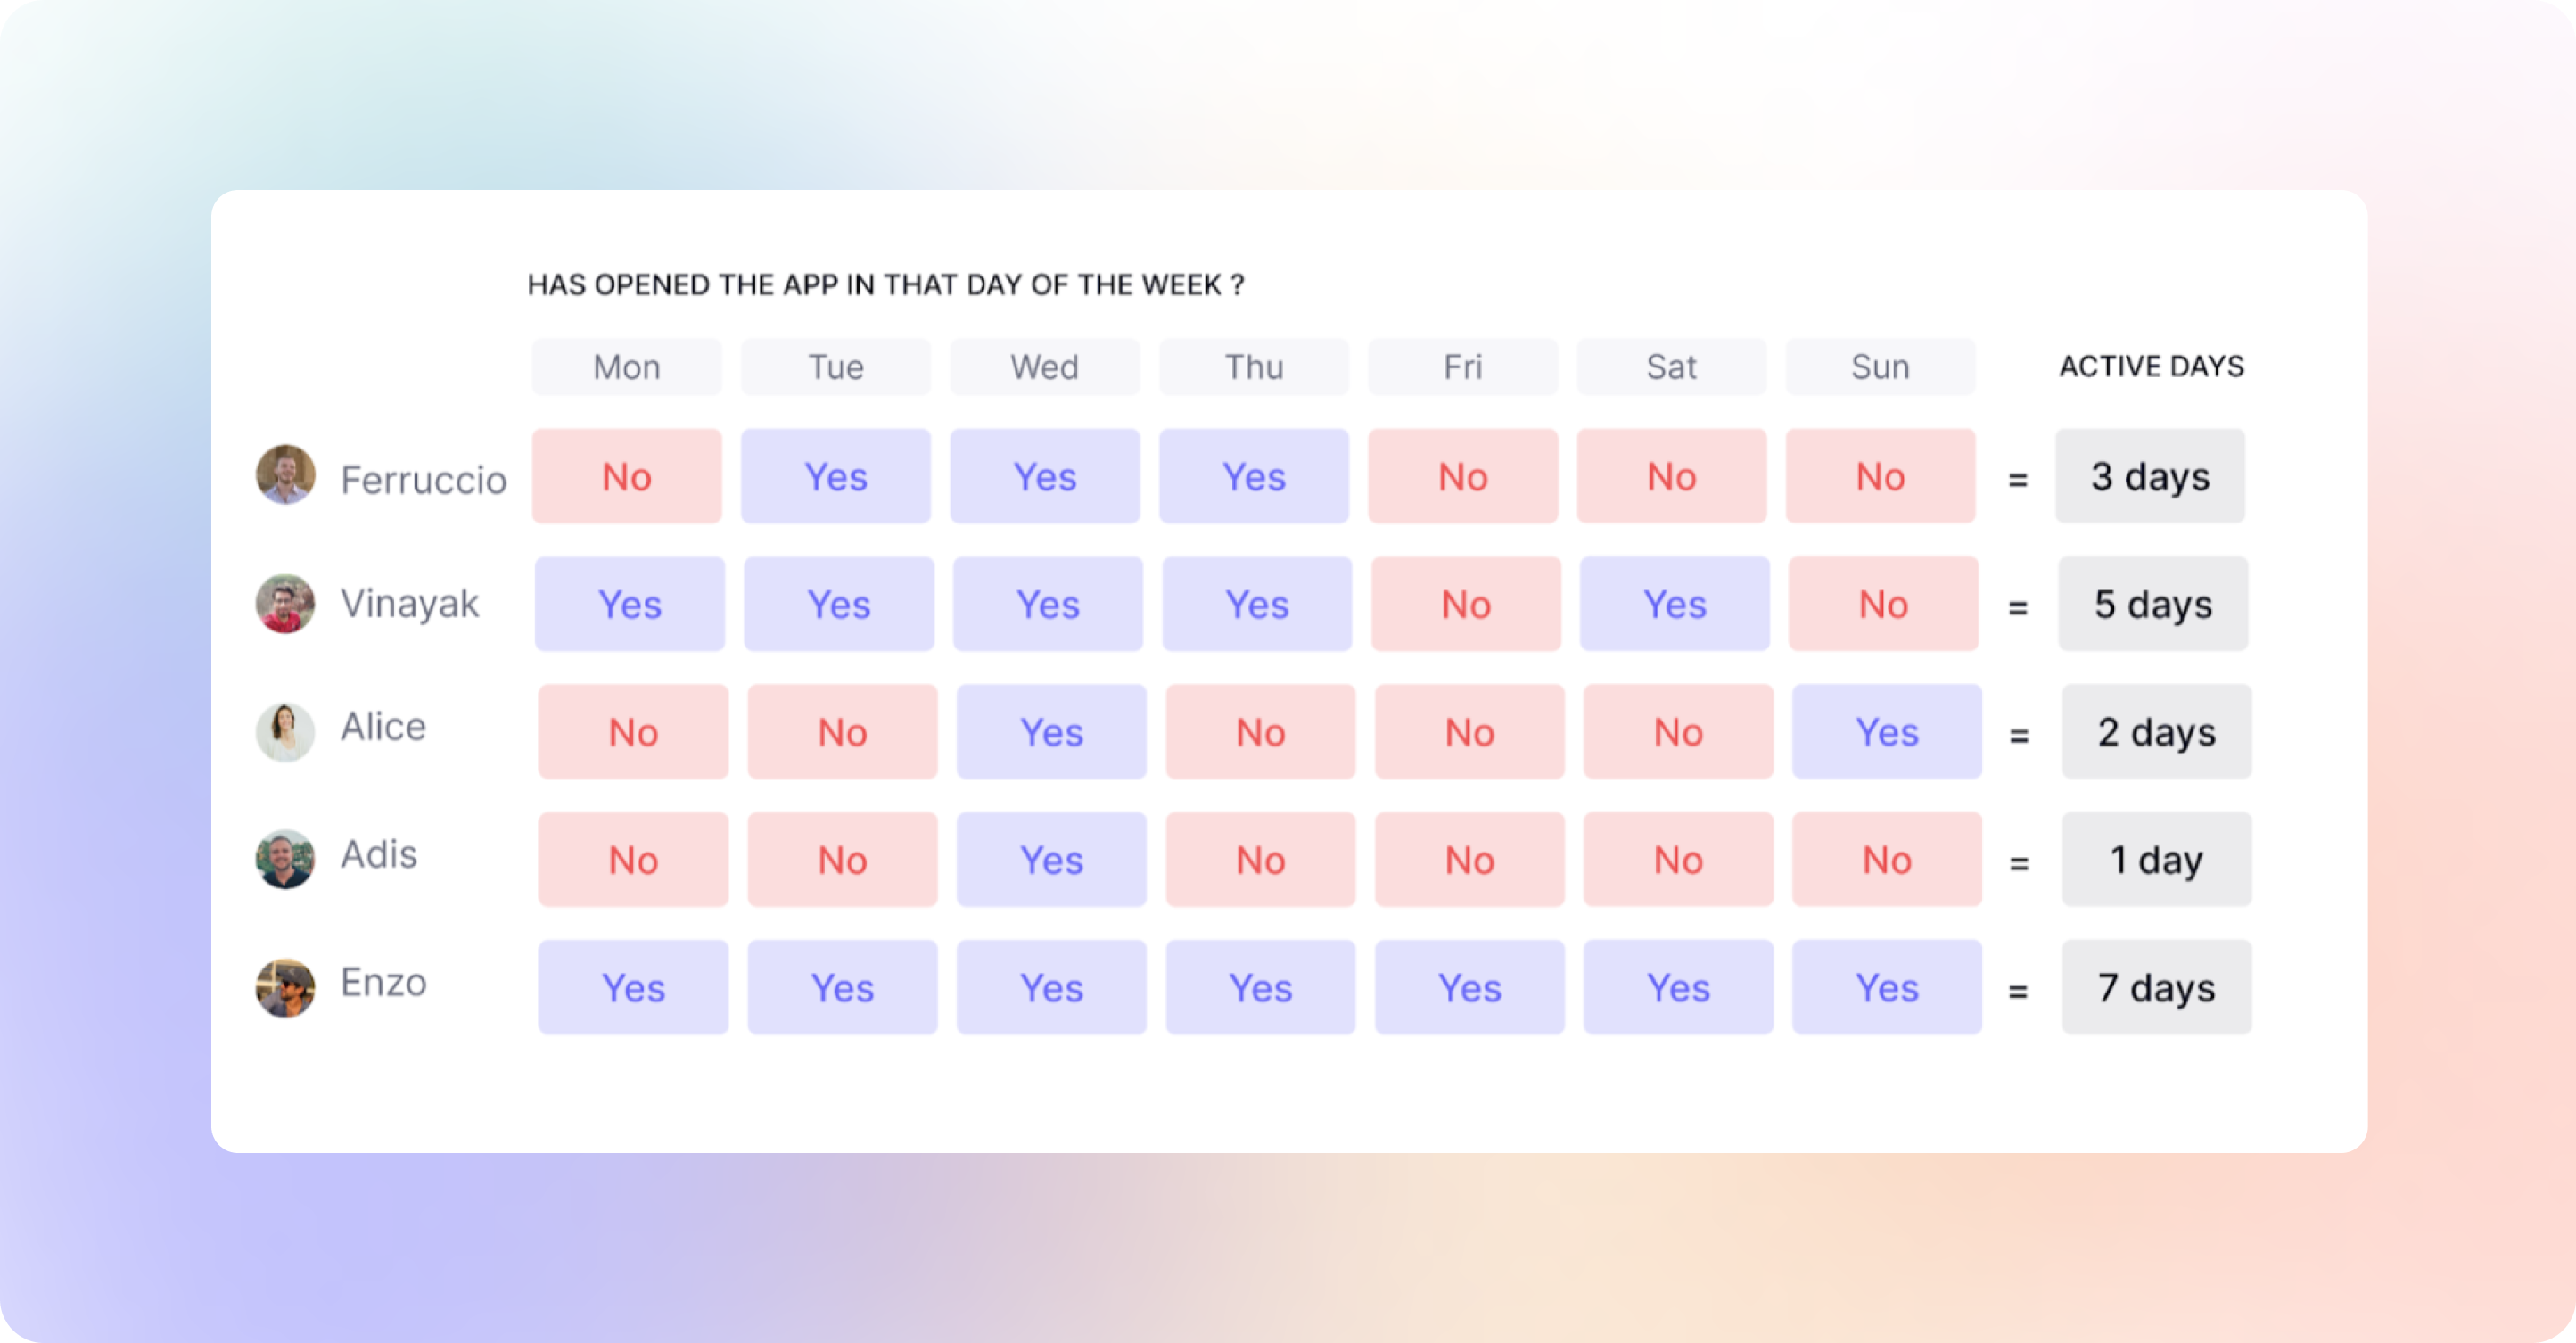Viewport: 2576px width, 1343px height.
Task: Click the Mon column header
Action: [x=627, y=367]
